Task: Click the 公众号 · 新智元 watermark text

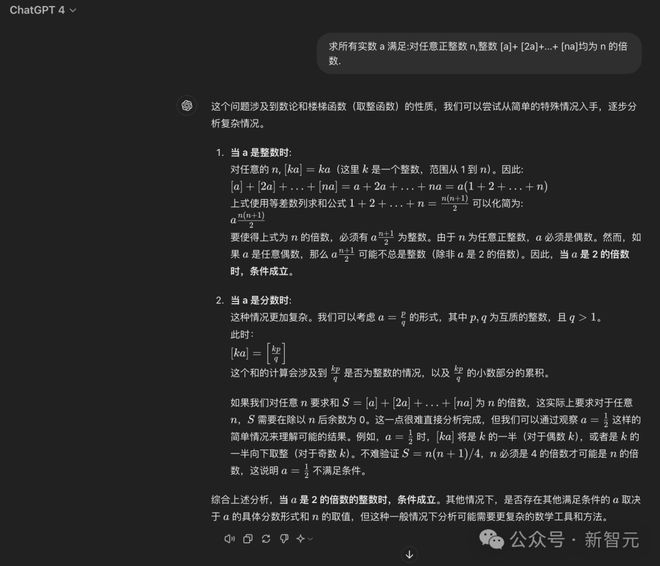Action: [575, 539]
